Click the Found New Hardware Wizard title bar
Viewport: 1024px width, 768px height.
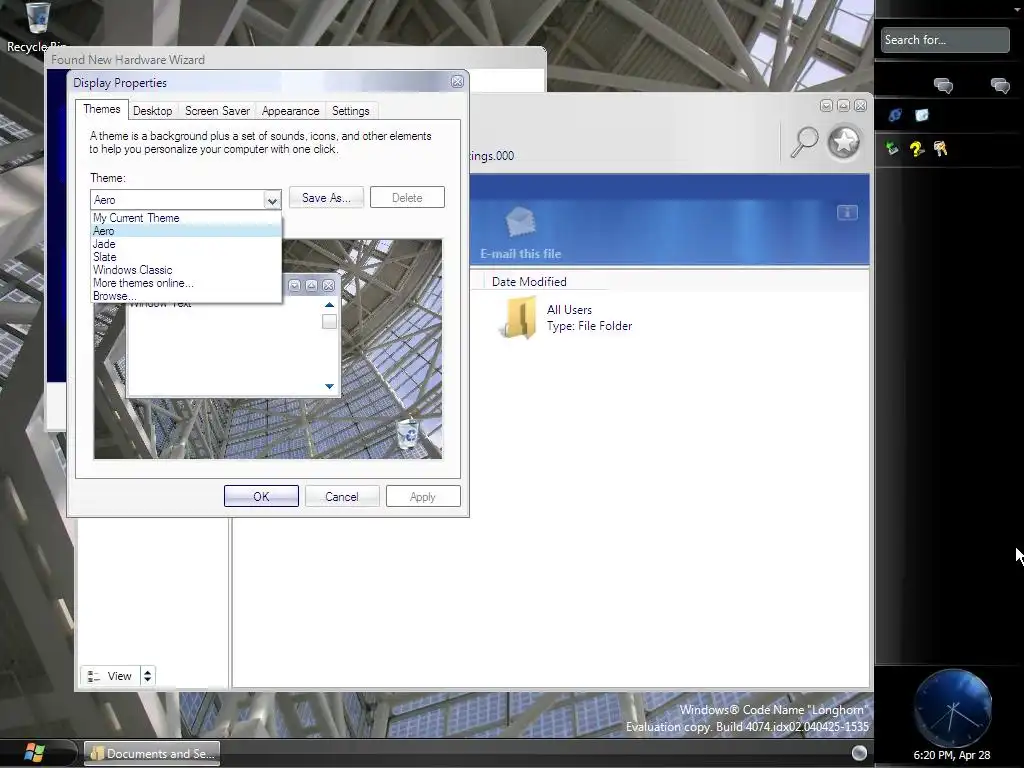[295, 59]
